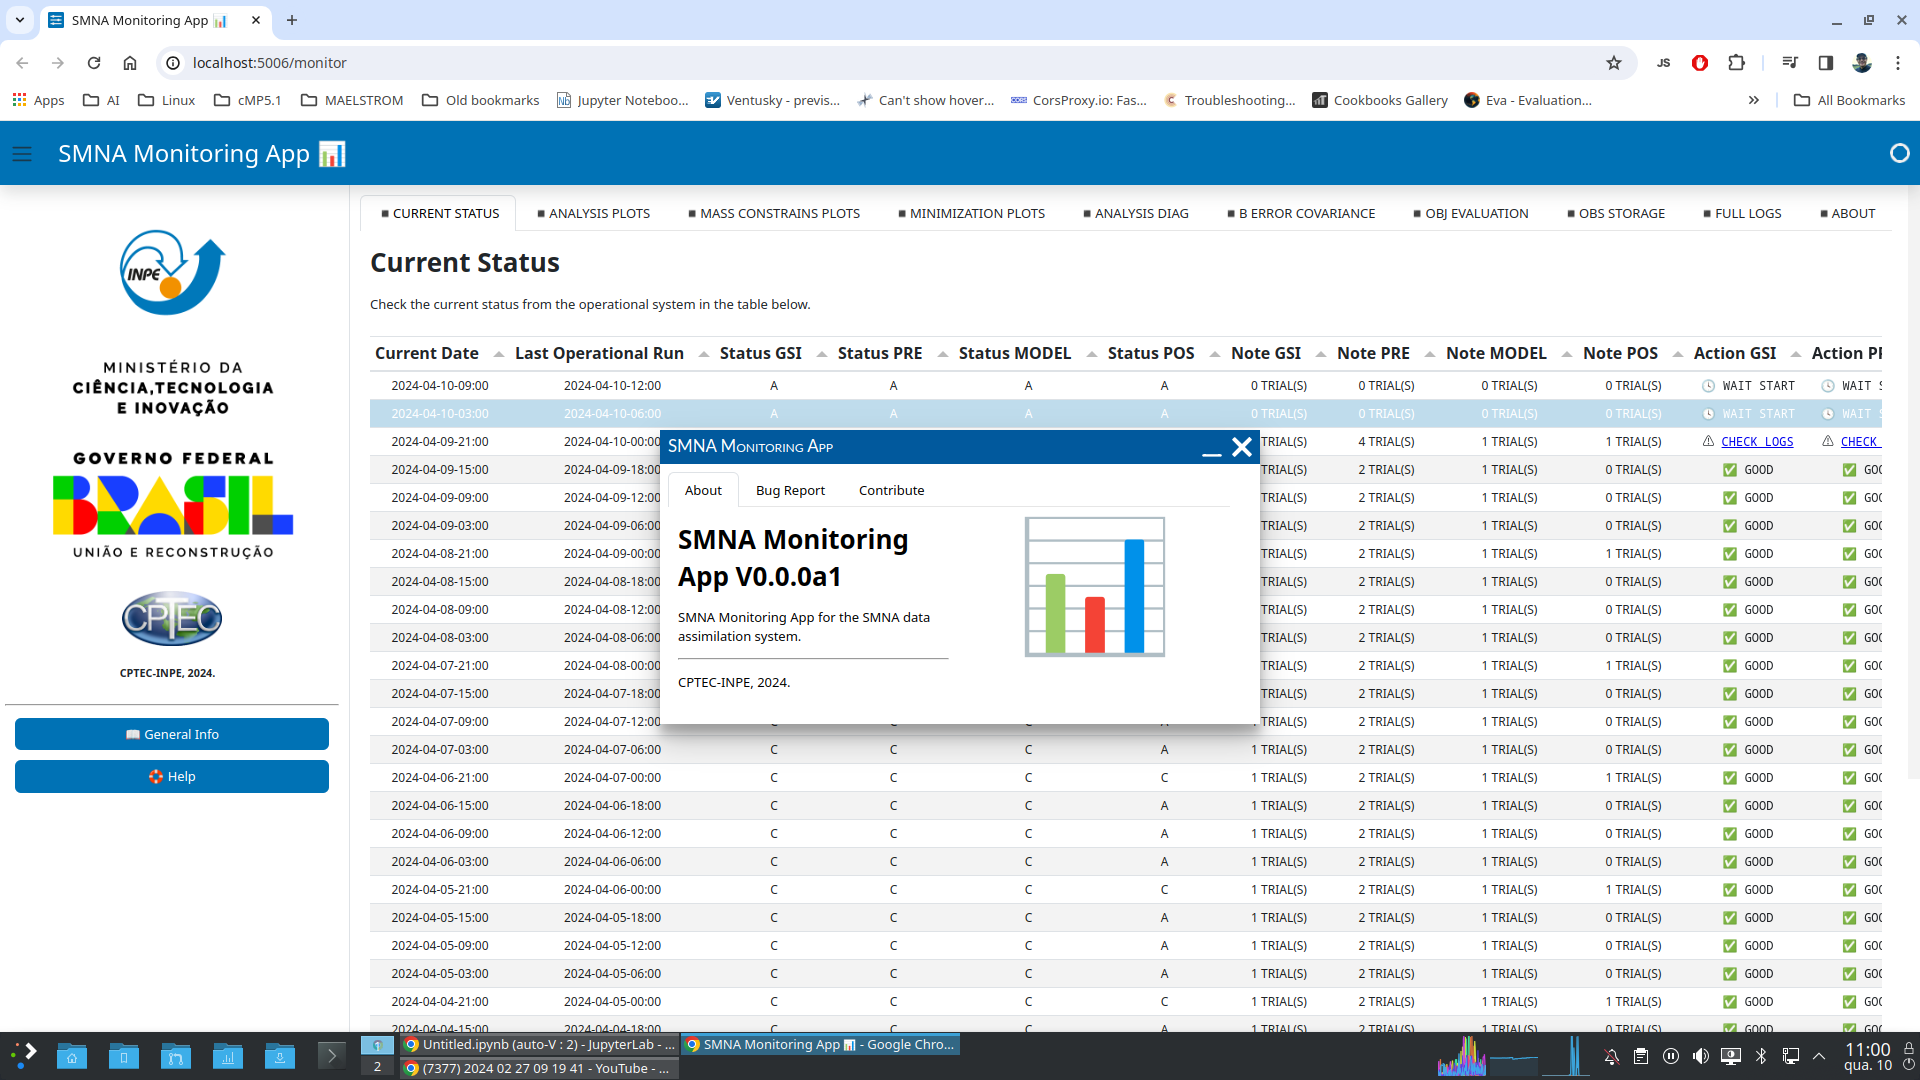Click the General Info button
The height and width of the screenshot is (1080, 1920).
point(172,734)
